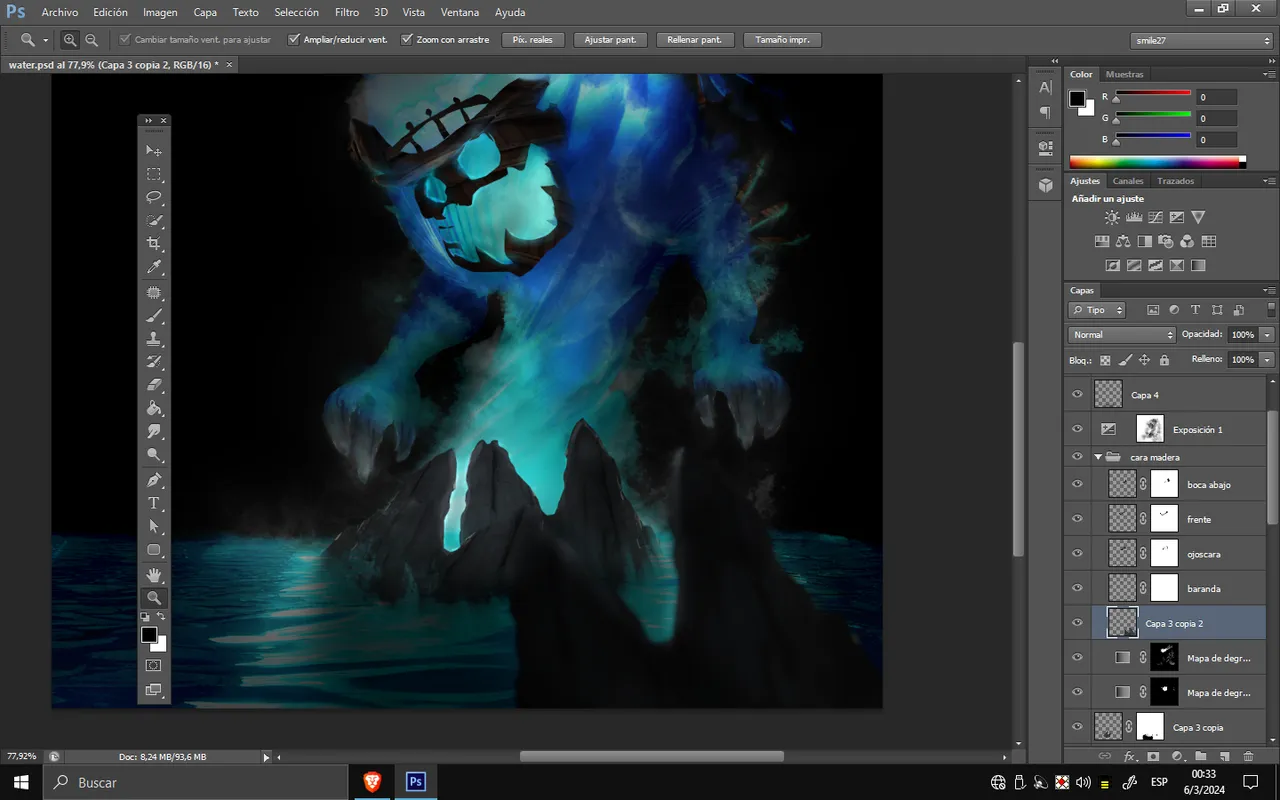
Task: Select the Eyedropper tool
Action: [x=154, y=267]
